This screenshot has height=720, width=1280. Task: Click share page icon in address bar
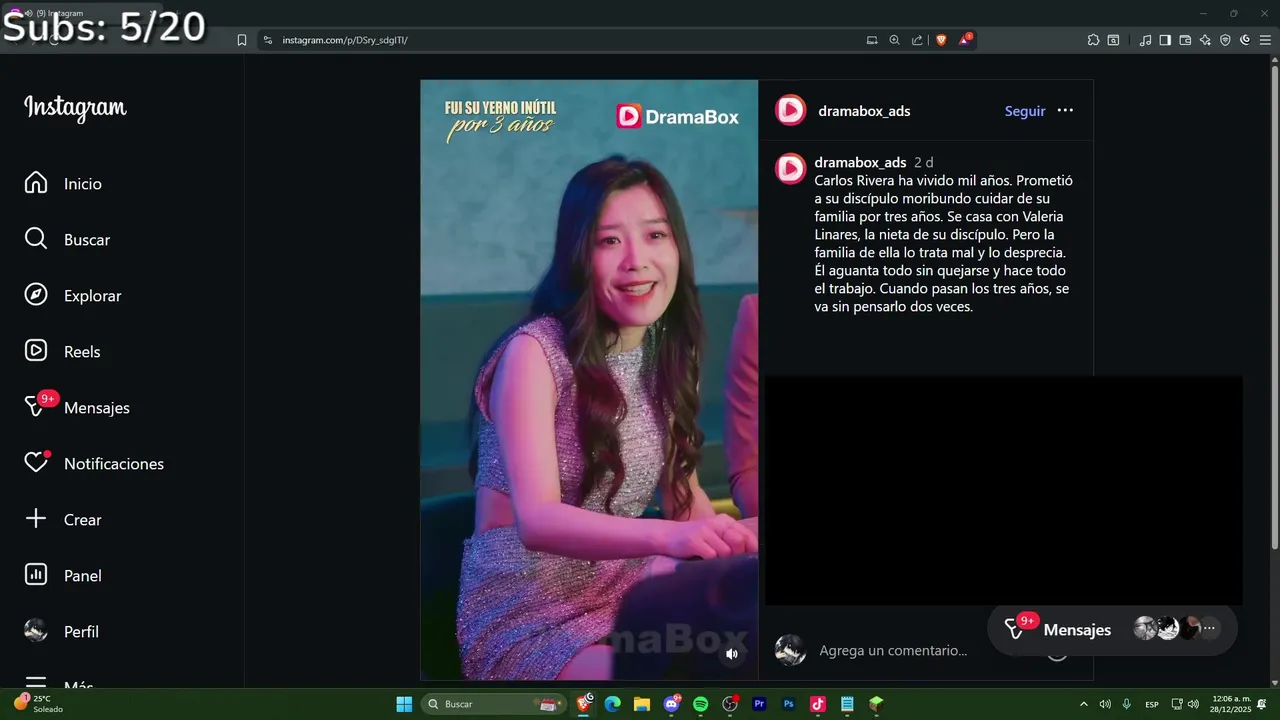point(918,40)
